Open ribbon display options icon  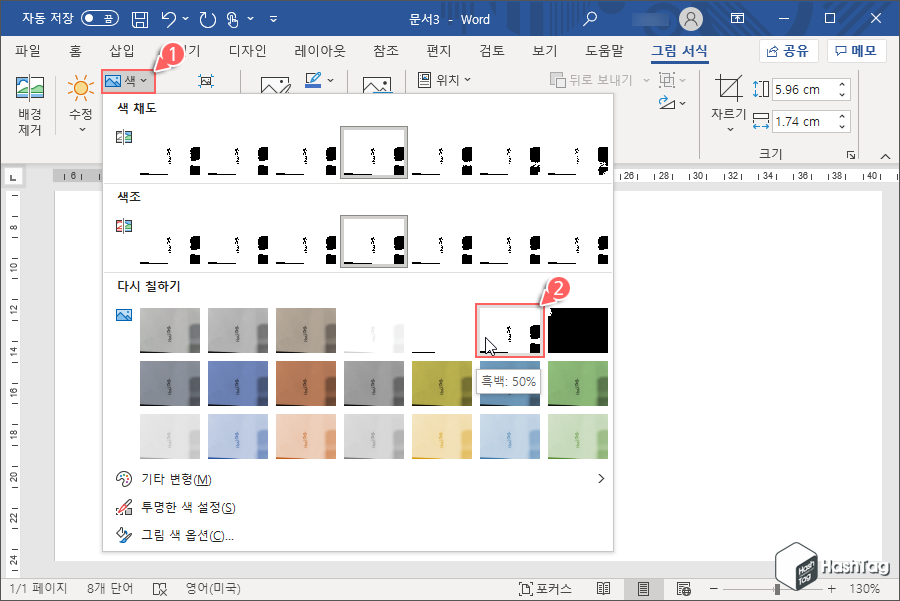[x=738, y=18]
